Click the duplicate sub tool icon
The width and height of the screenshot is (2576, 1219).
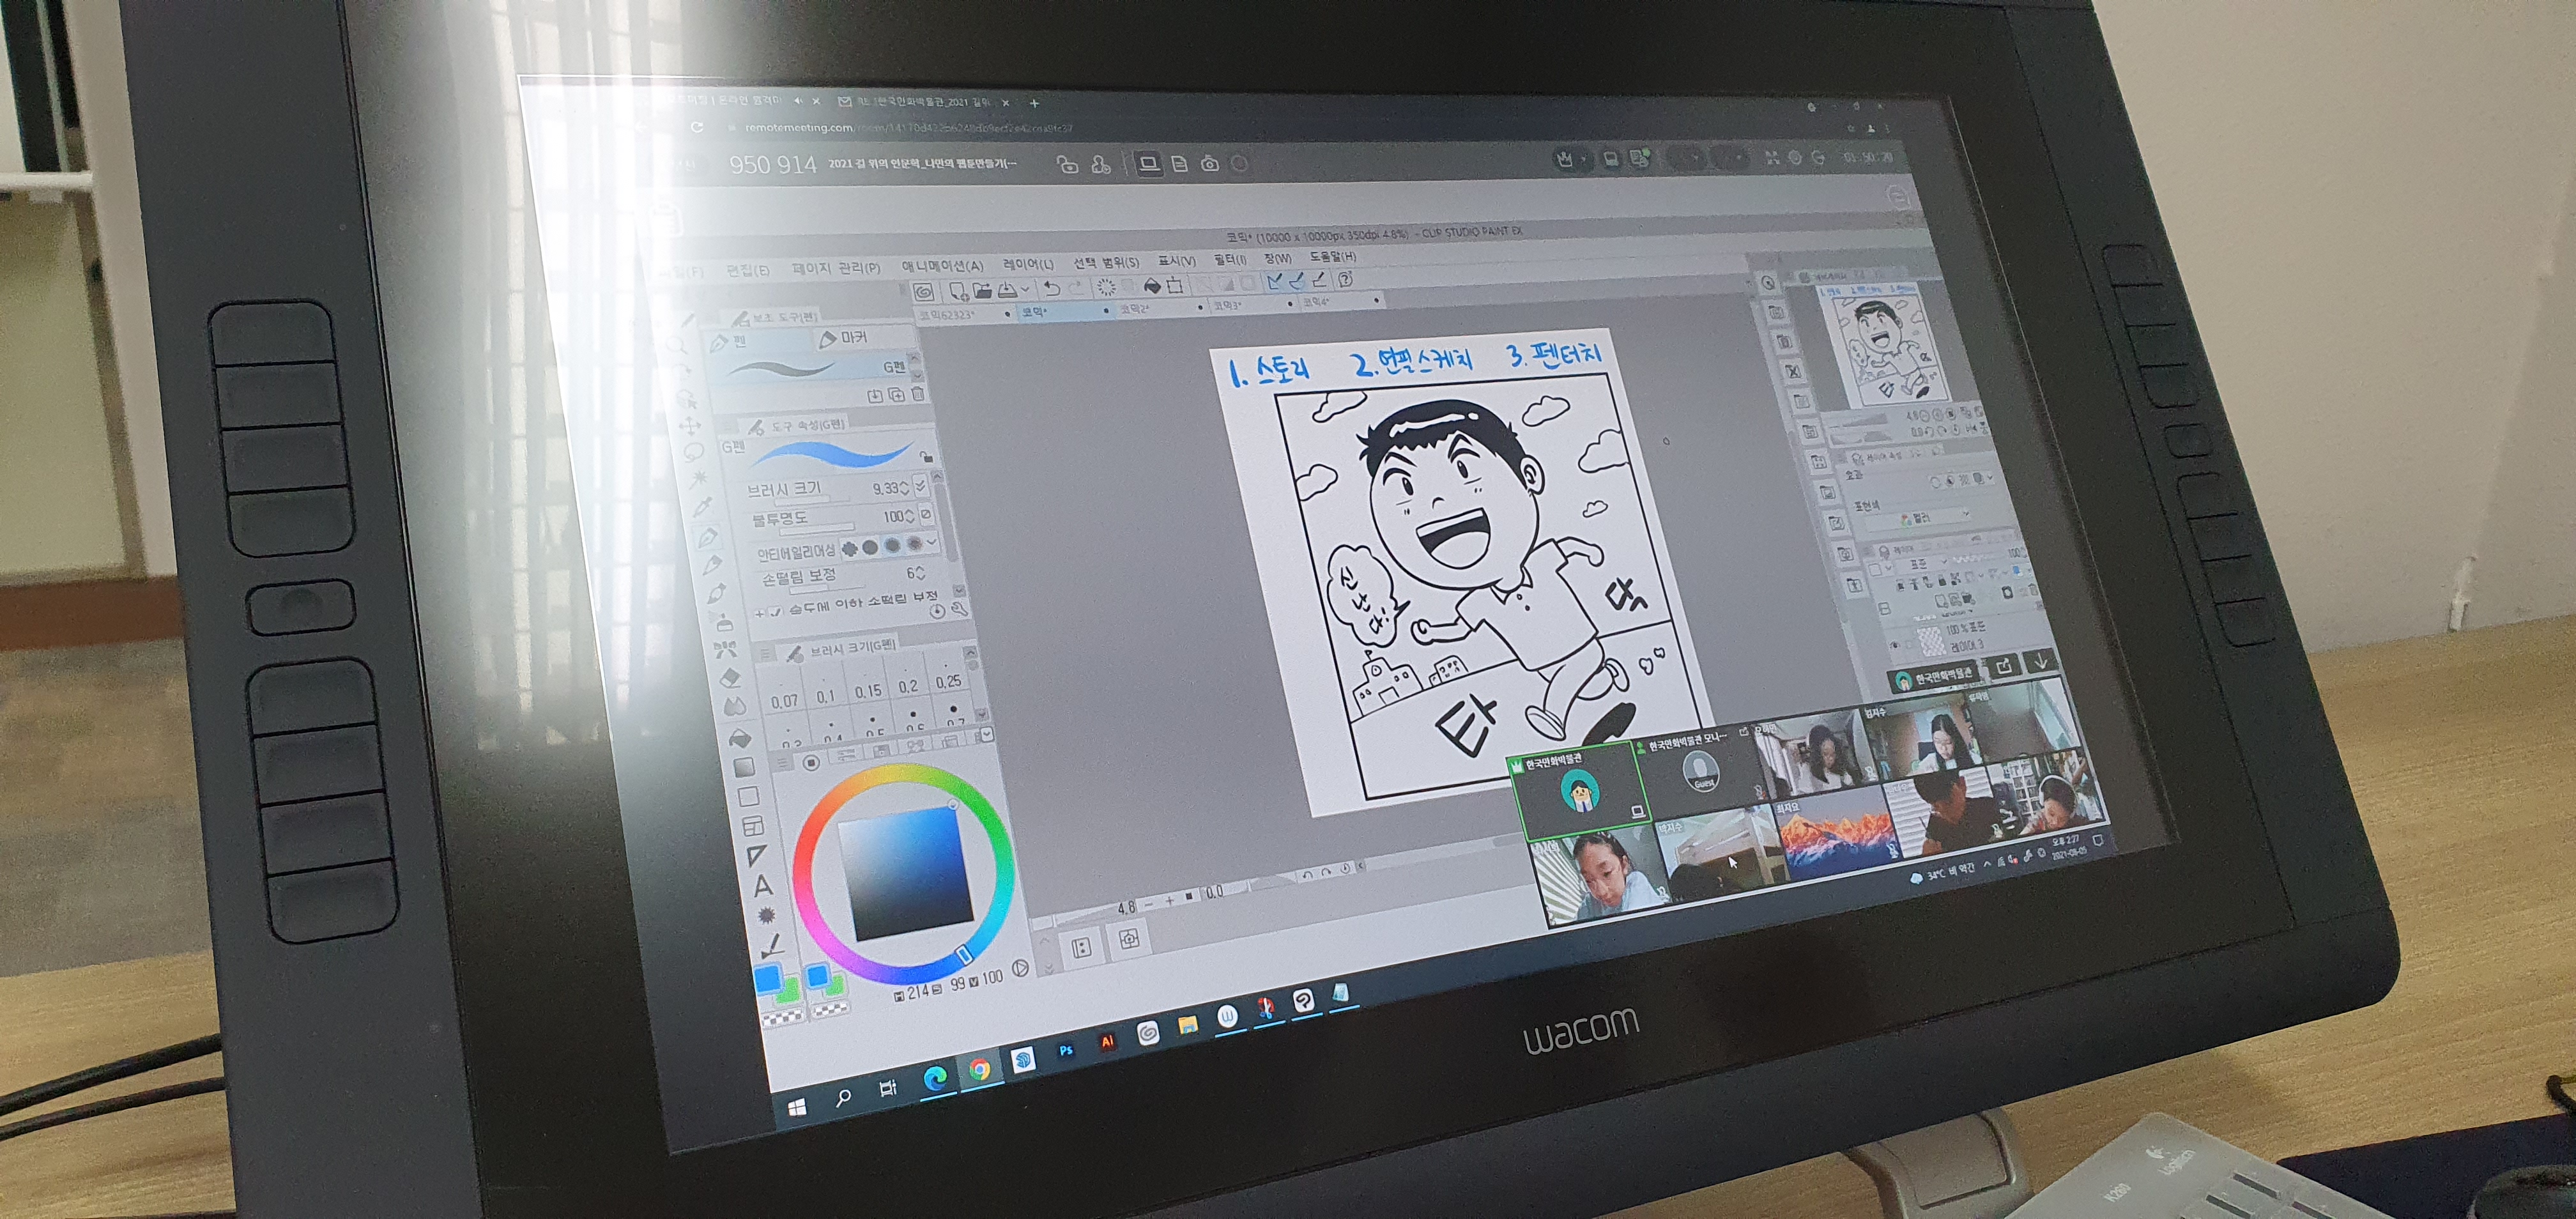896,395
